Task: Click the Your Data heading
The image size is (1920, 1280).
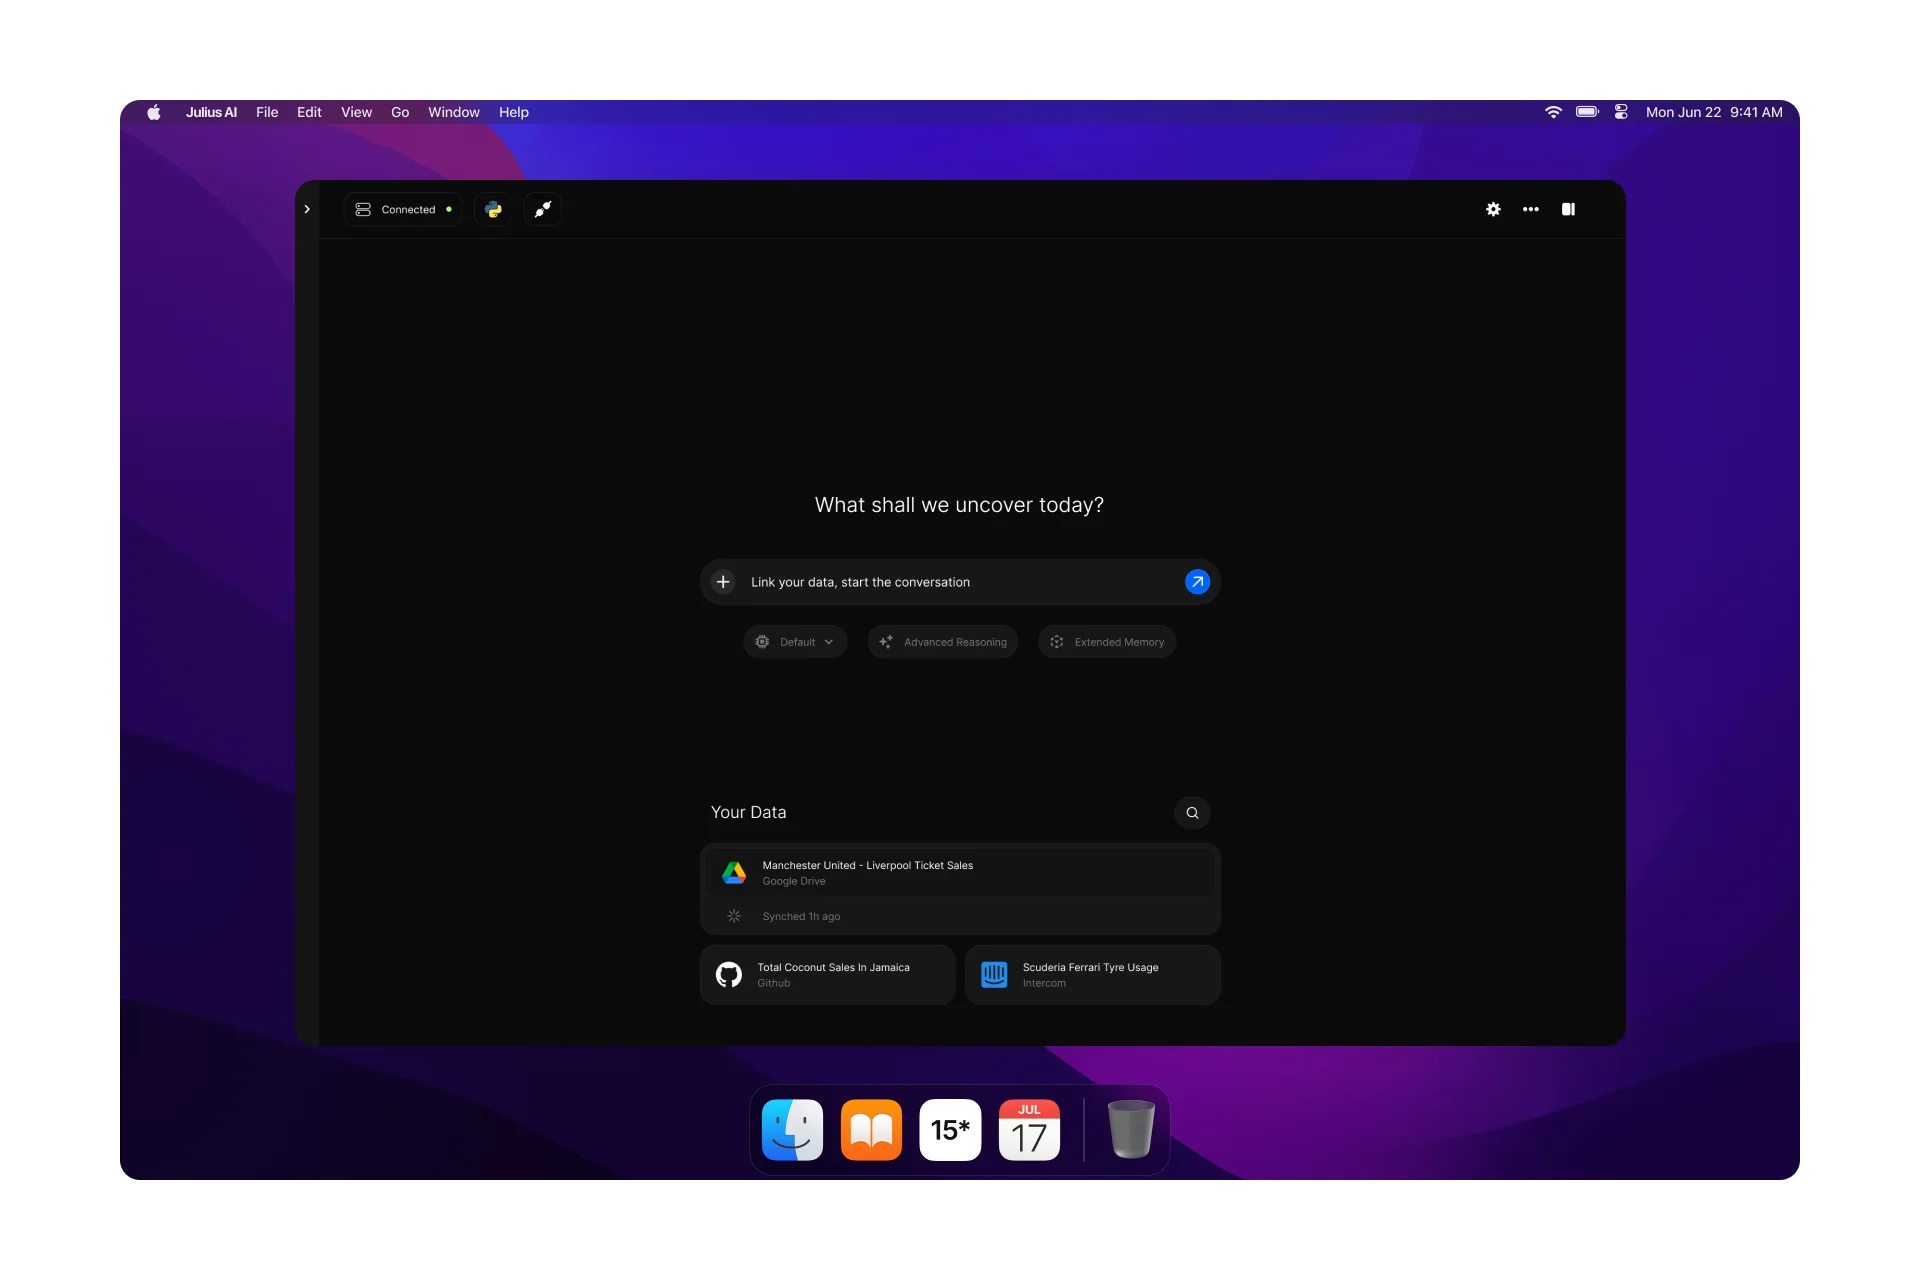Action: click(748, 813)
